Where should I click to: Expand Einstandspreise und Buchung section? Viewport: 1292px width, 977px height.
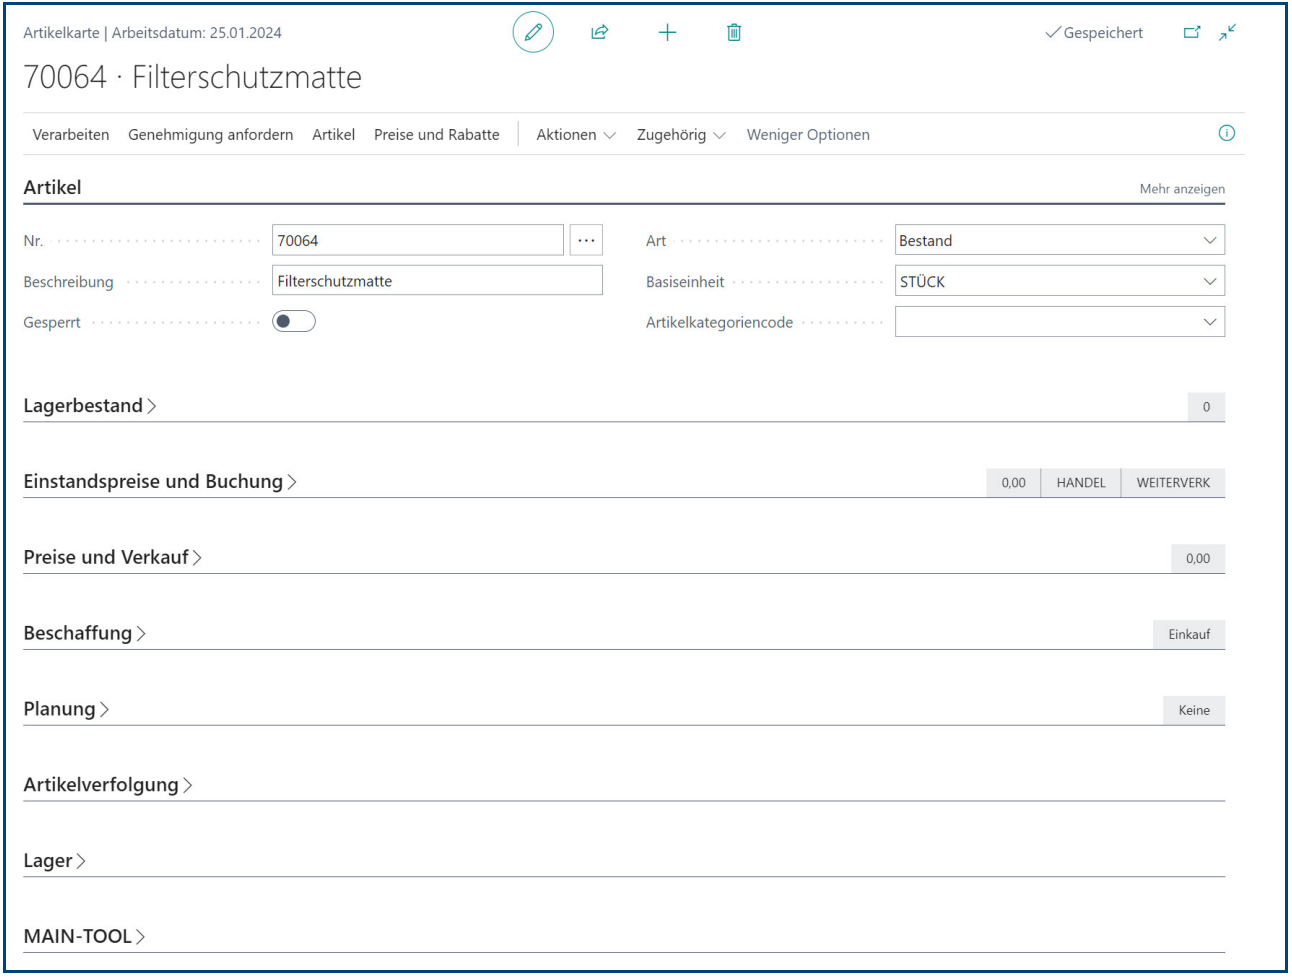160,482
